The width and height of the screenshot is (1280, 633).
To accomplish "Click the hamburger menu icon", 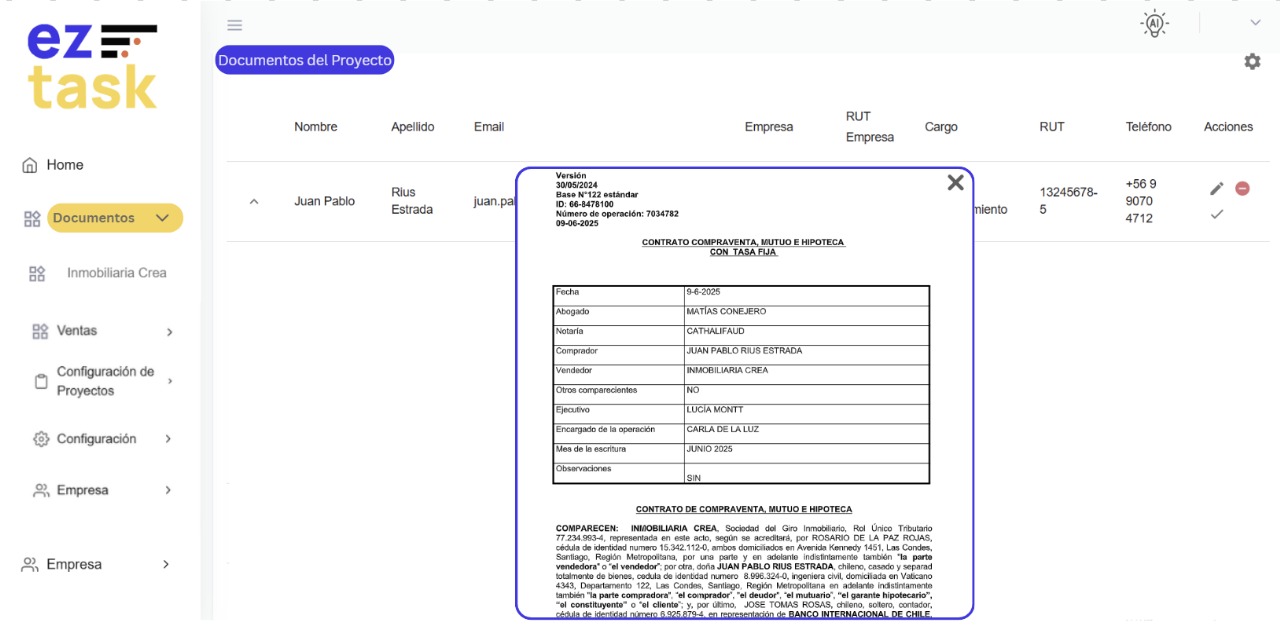I will pos(234,25).
